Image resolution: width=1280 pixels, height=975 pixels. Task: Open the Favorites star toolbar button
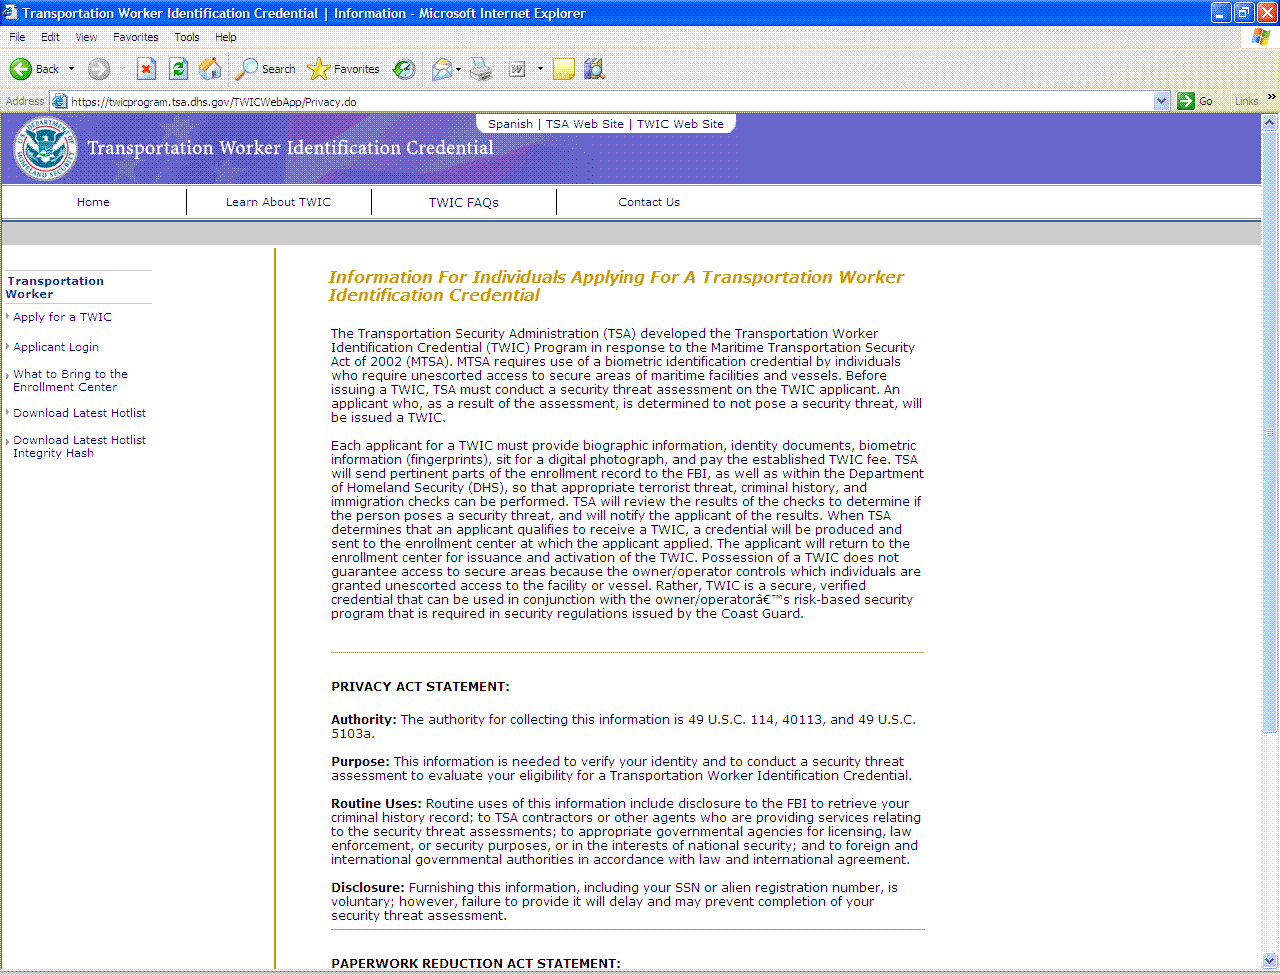tap(343, 69)
